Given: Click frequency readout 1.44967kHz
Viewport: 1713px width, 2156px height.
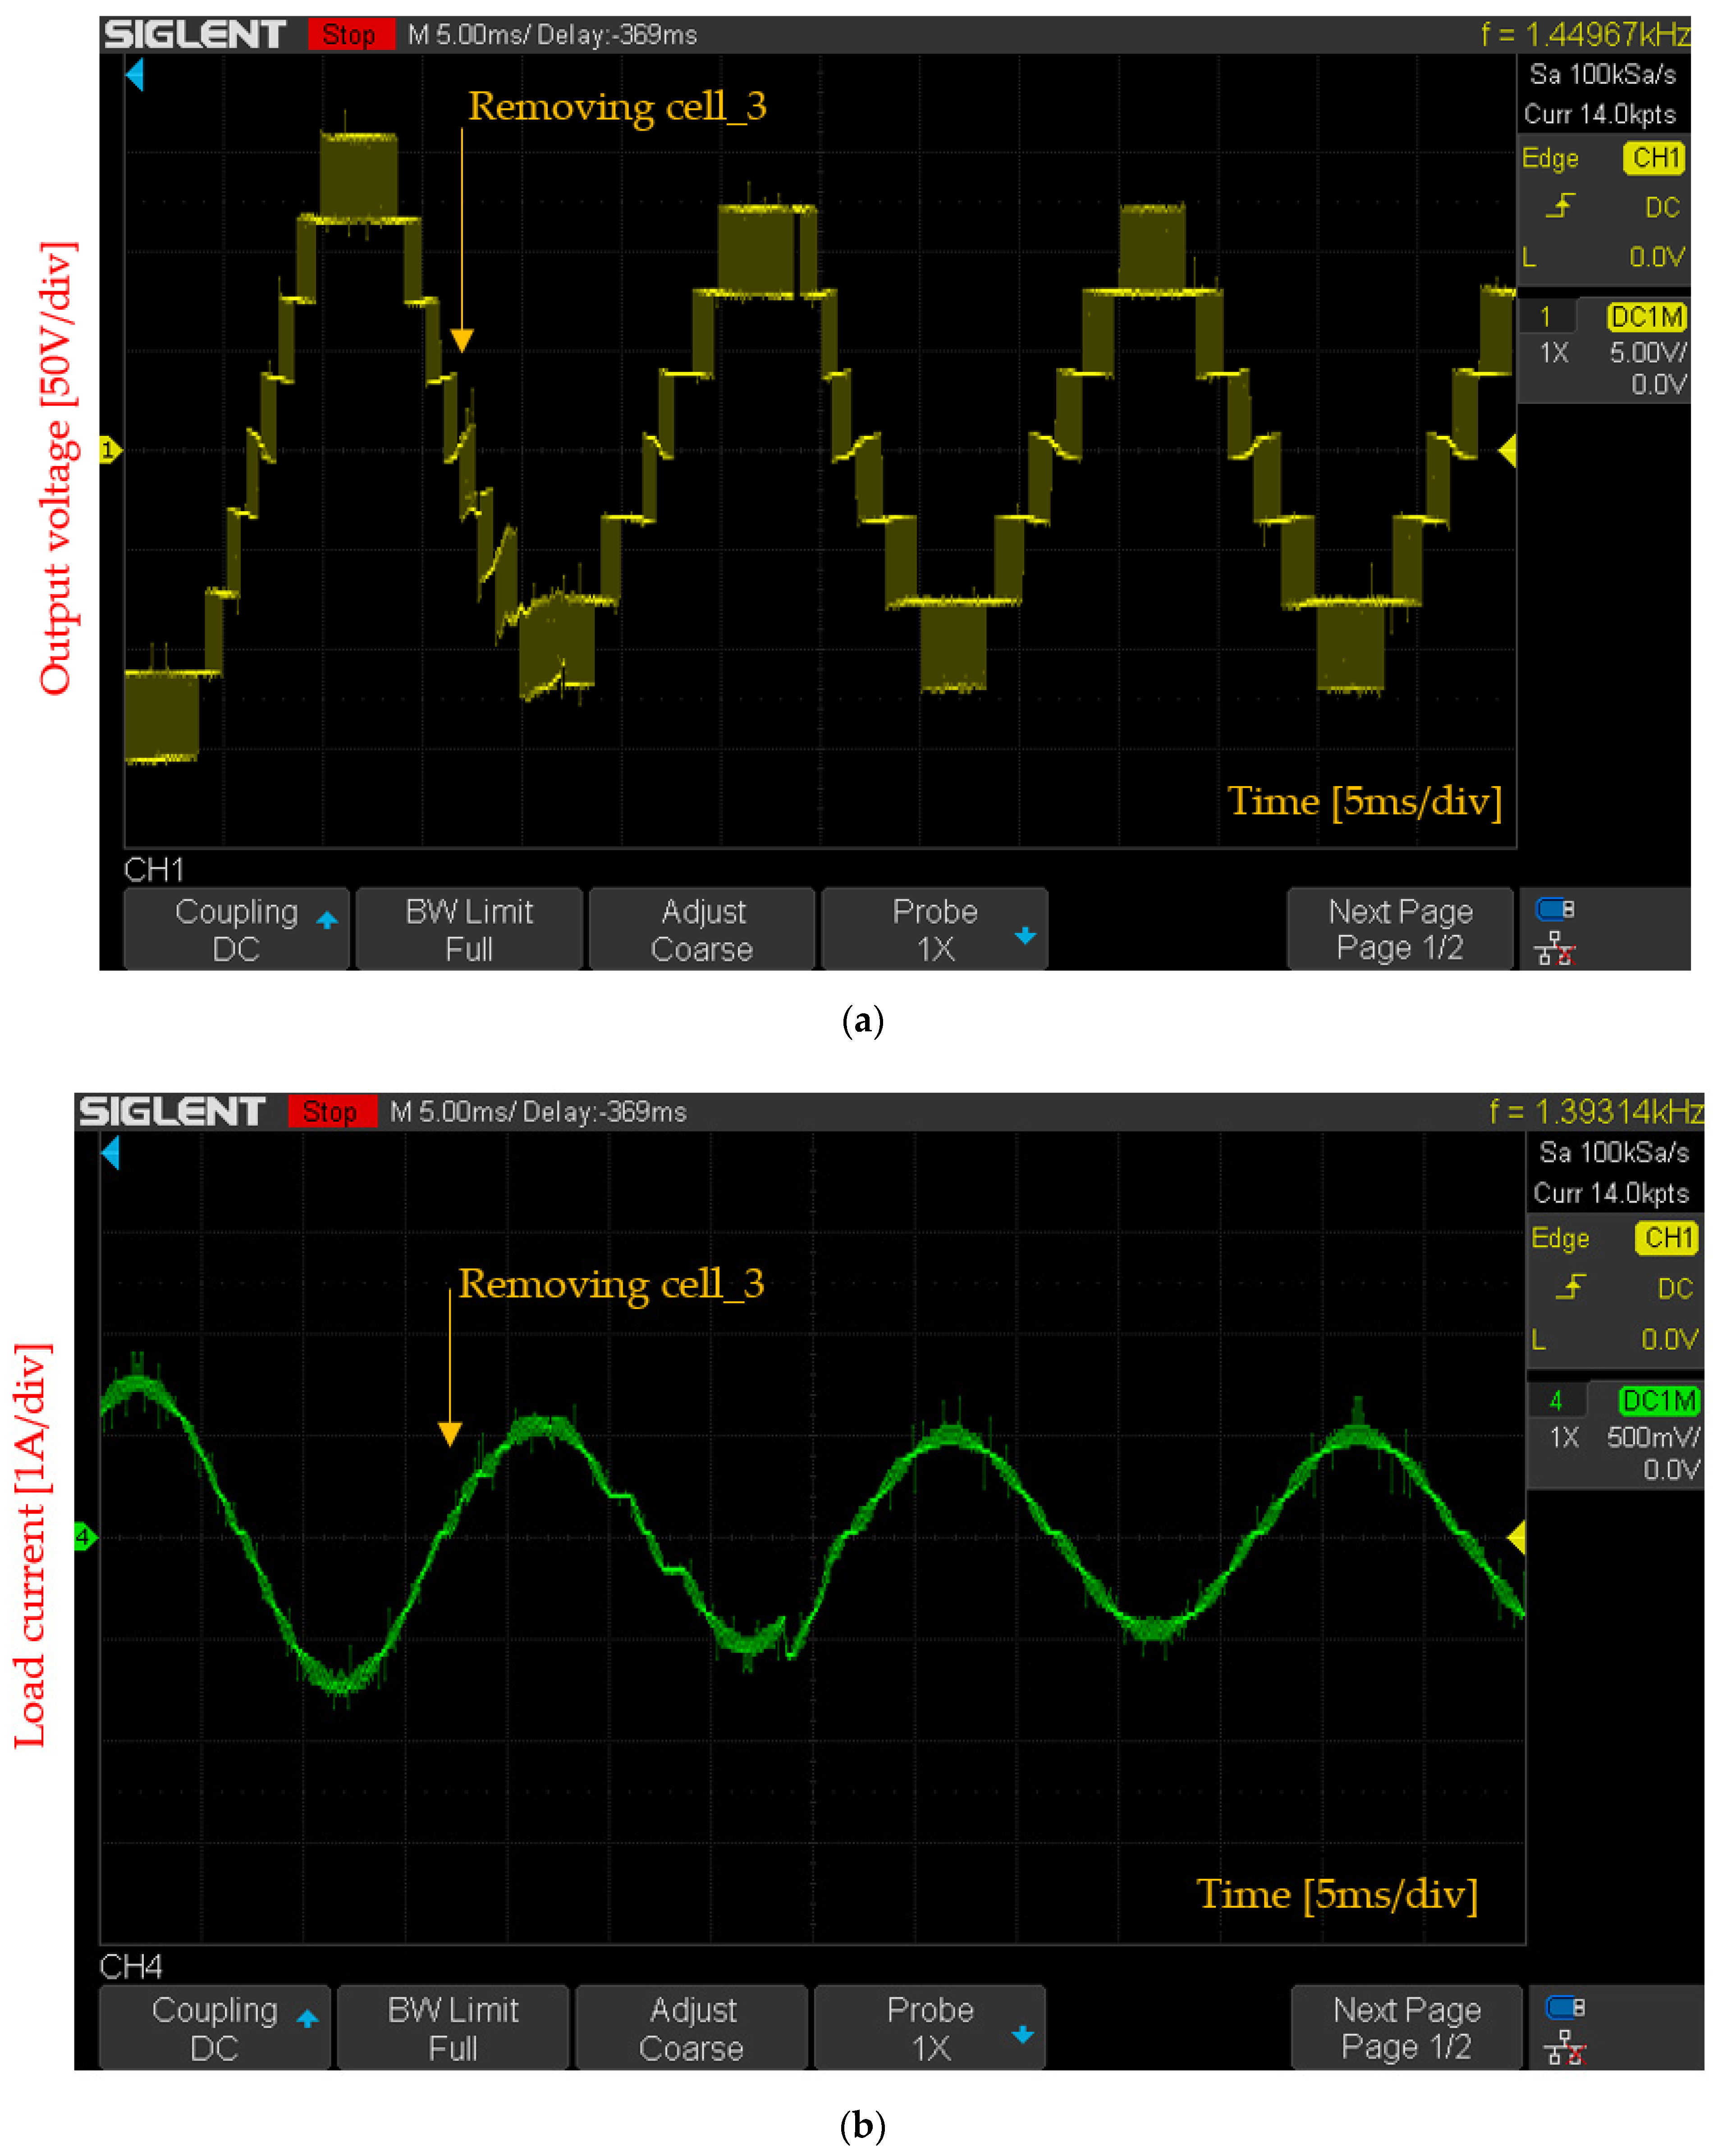Looking at the screenshot, I should (x=1586, y=35).
